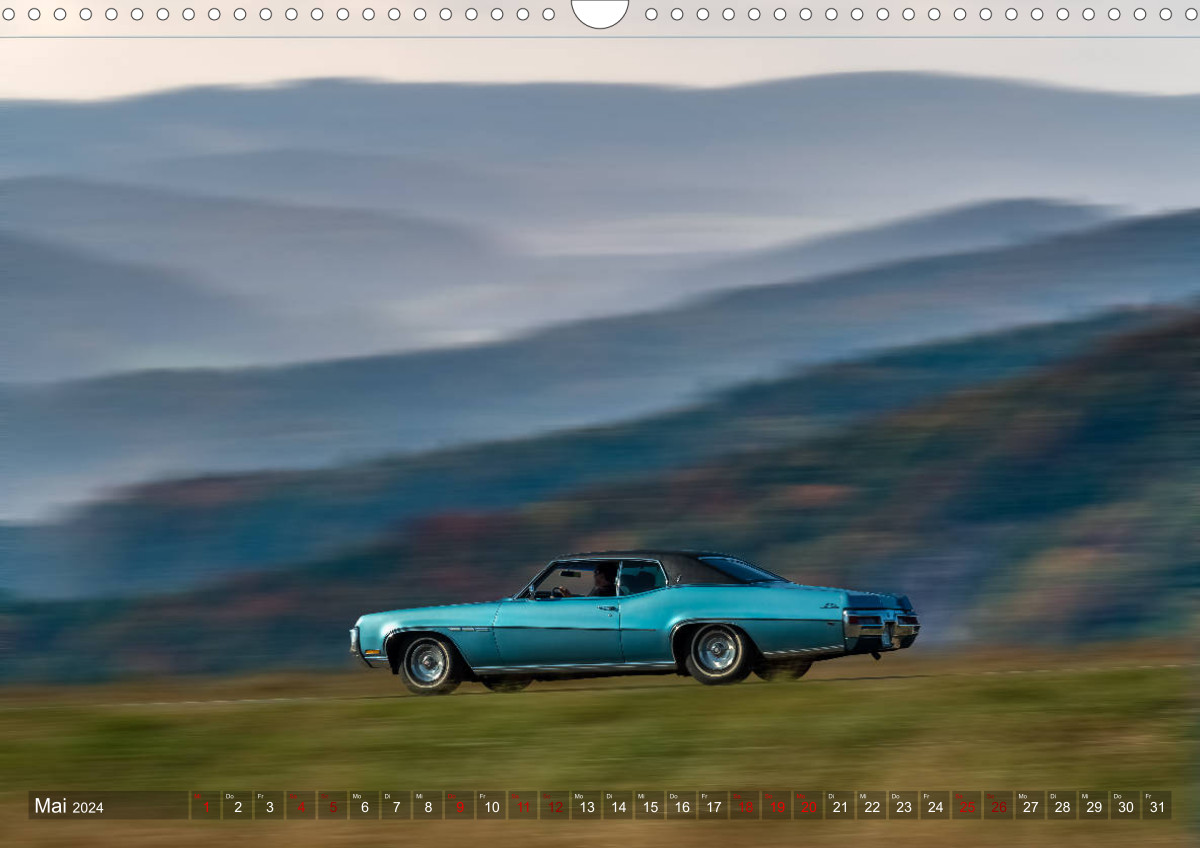Screen dimensions: 1200x848
Task: Click the blue vintage car in the photo
Action: (634, 621)
